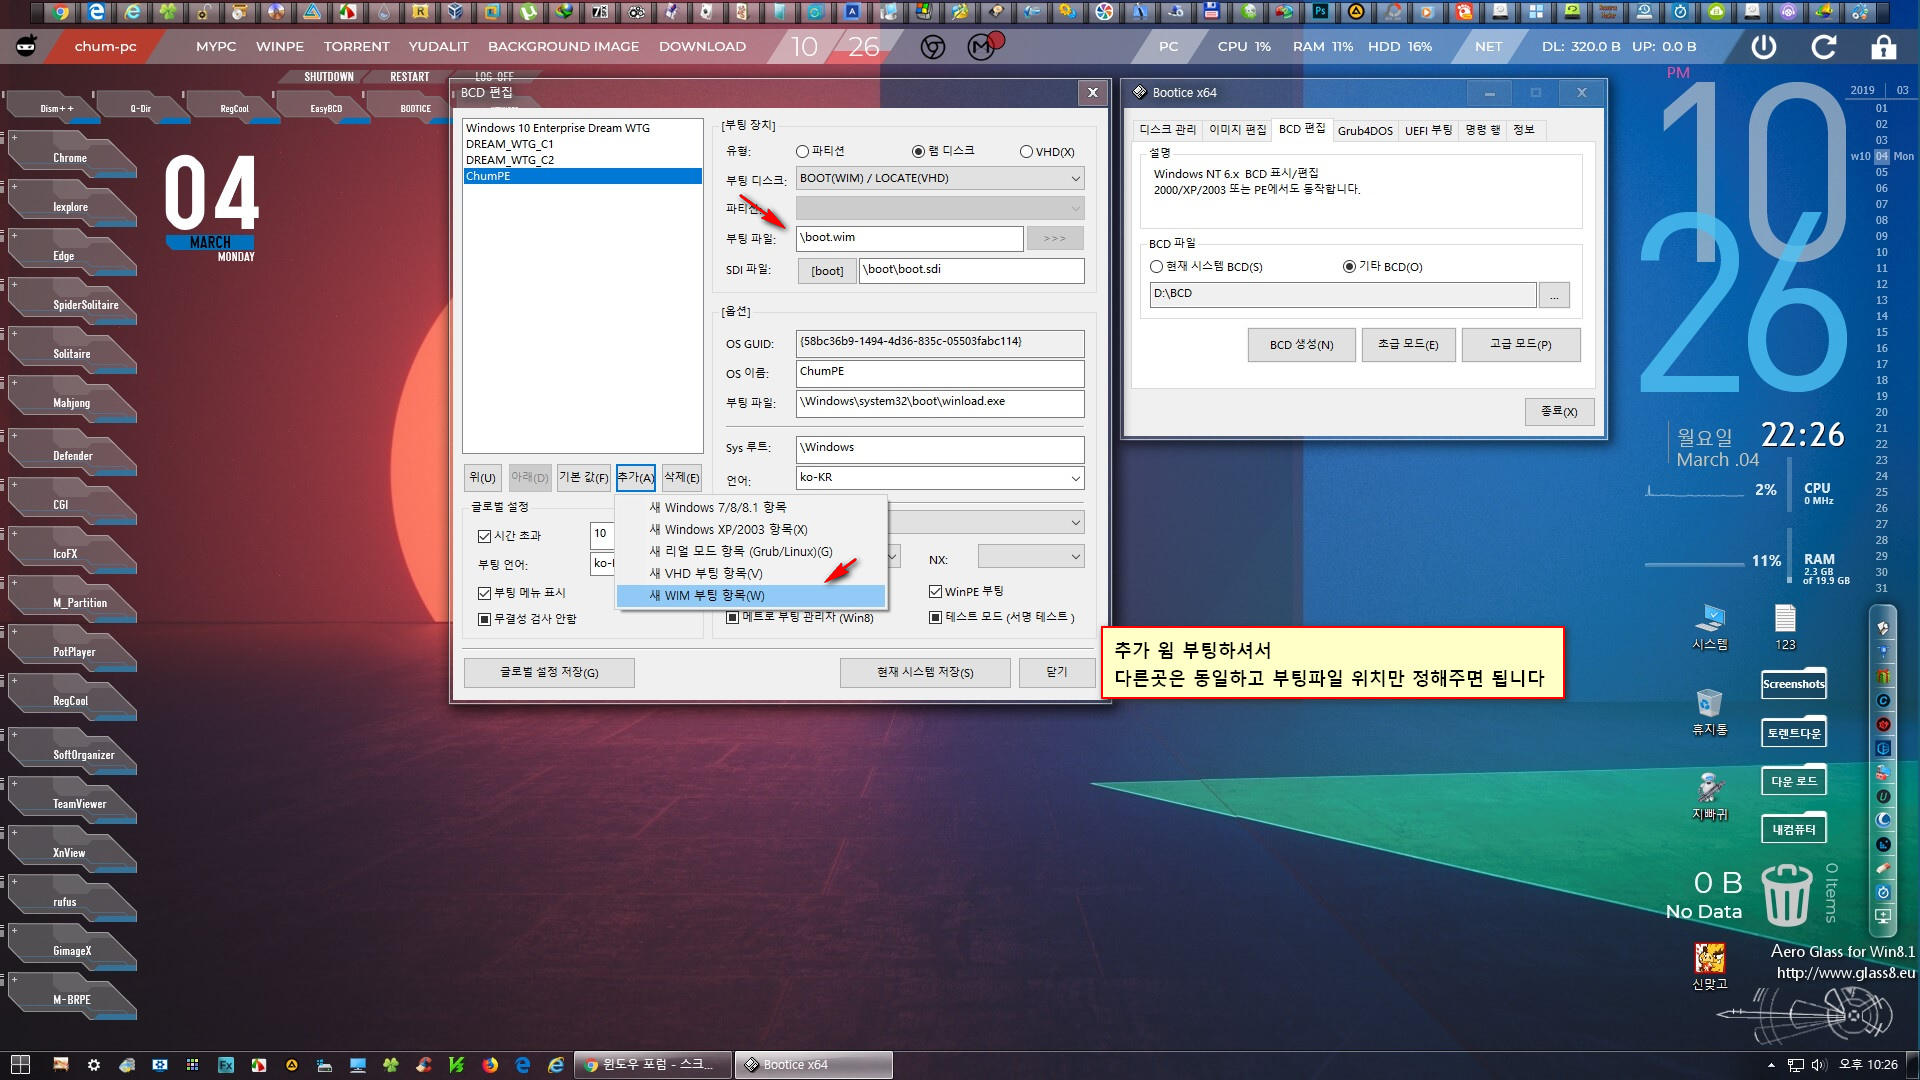Select 기타 BCD(O) radio in Bootice

pyautogui.click(x=1383, y=267)
